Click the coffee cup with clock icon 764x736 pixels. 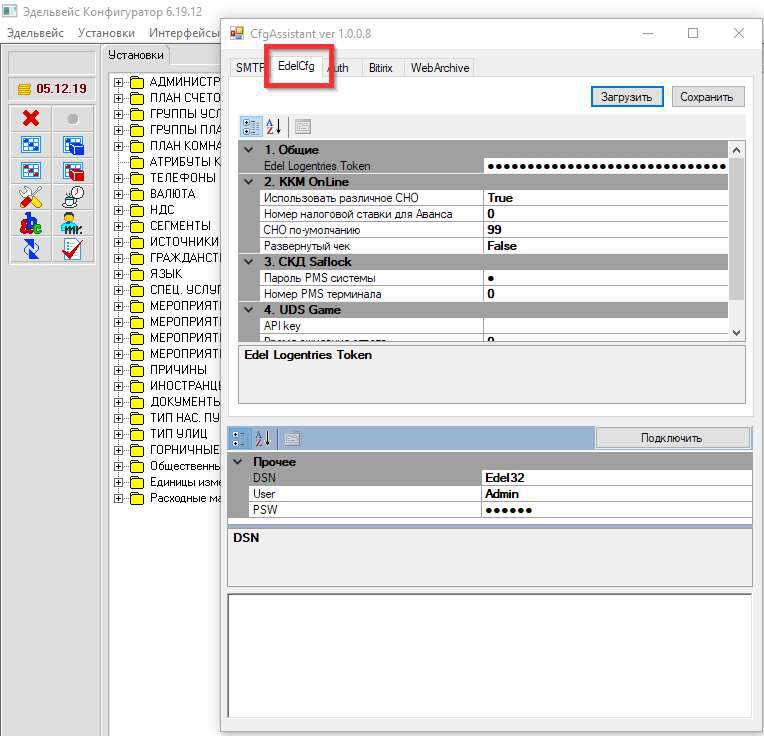pyautogui.click(x=72, y=197)
